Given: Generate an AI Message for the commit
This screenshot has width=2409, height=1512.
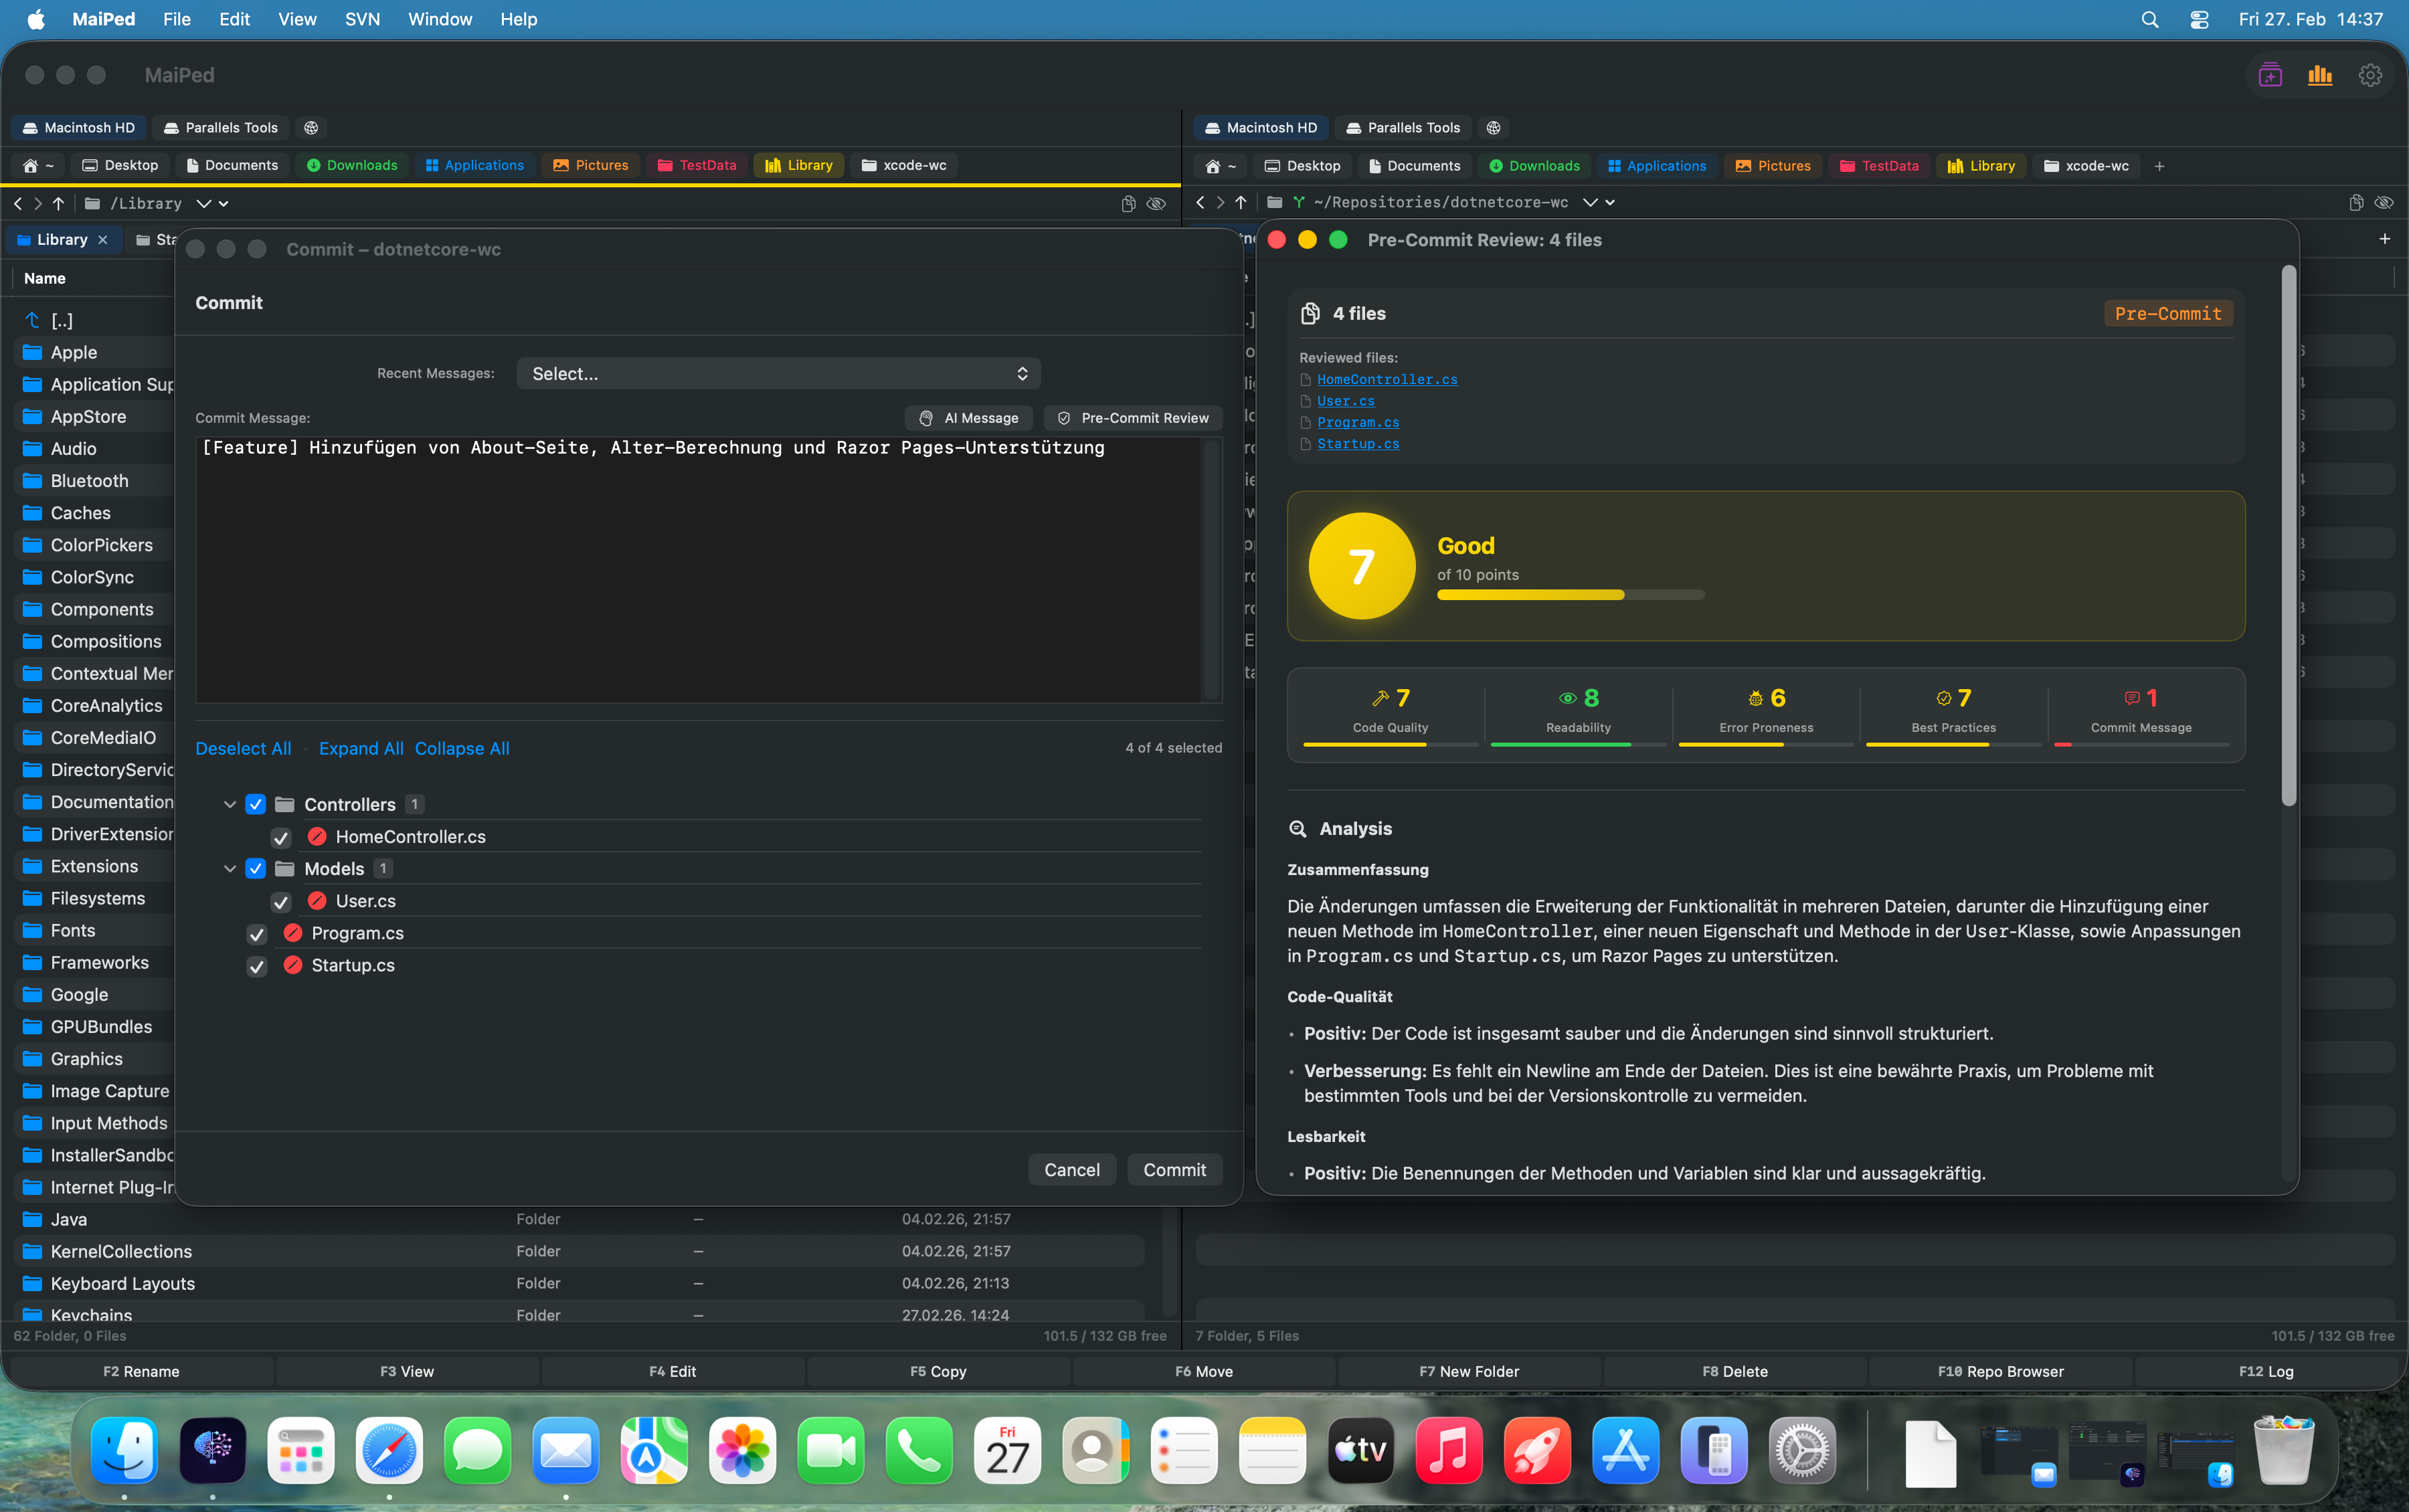Looking at the screenshot, I should coord(968,418).
